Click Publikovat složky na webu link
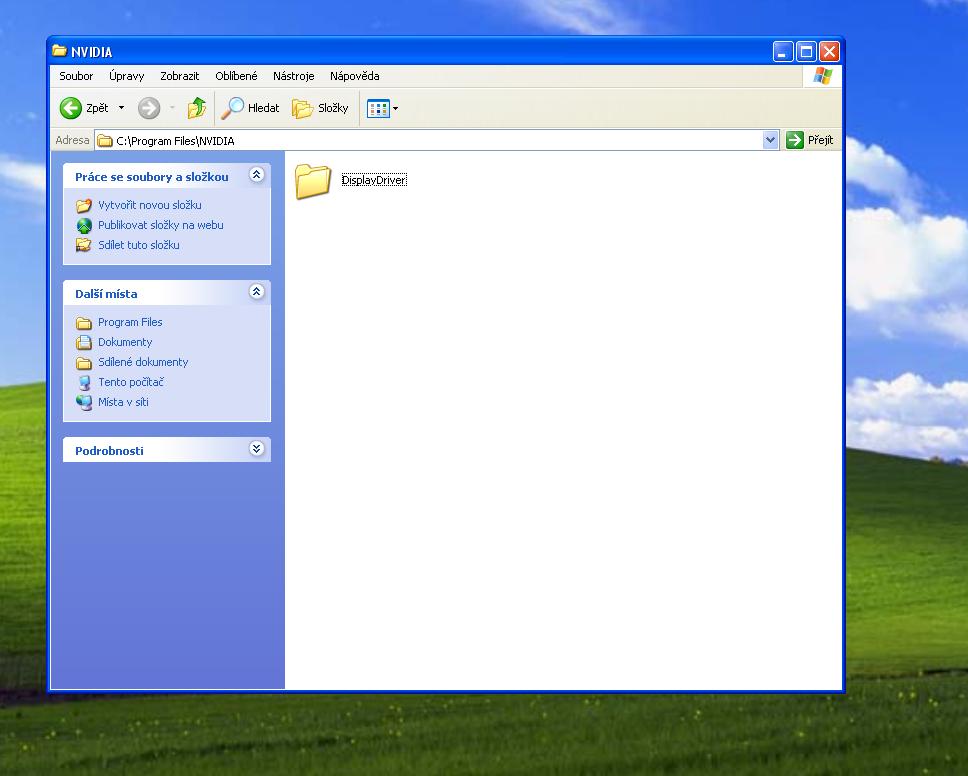Viewport: 968px width, 776px height. coord(160,225)
